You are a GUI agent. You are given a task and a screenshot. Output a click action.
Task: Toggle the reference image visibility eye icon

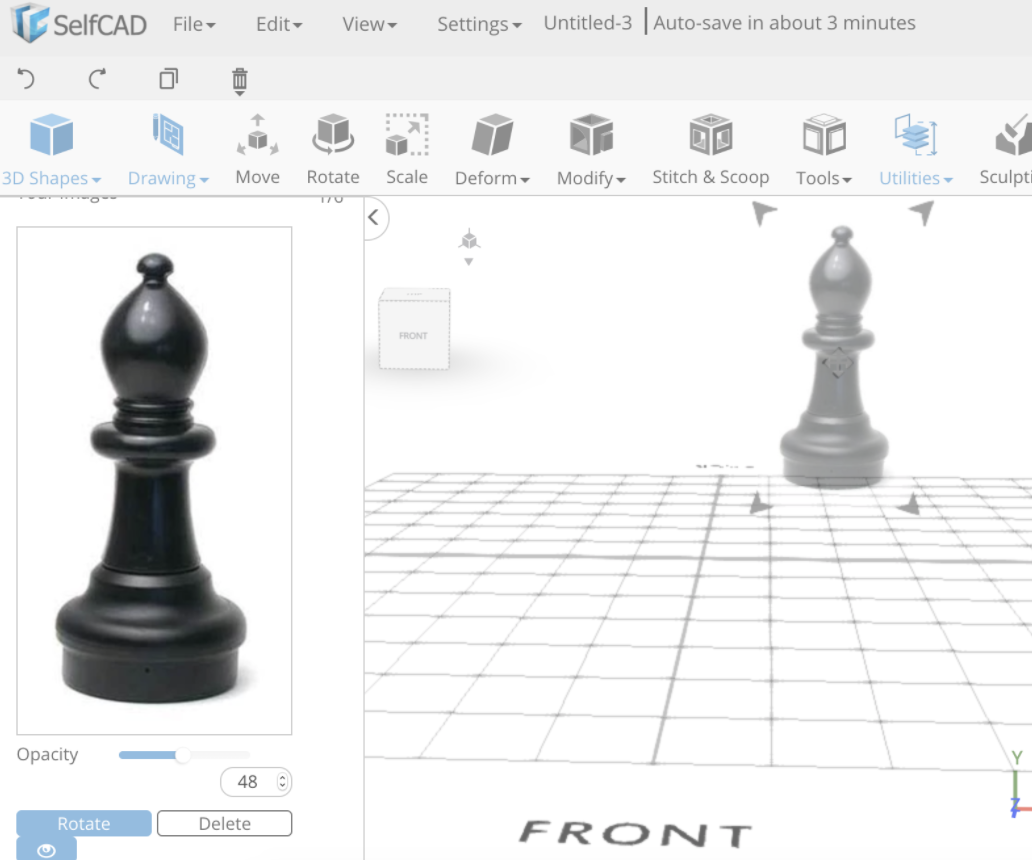[46, 849]
